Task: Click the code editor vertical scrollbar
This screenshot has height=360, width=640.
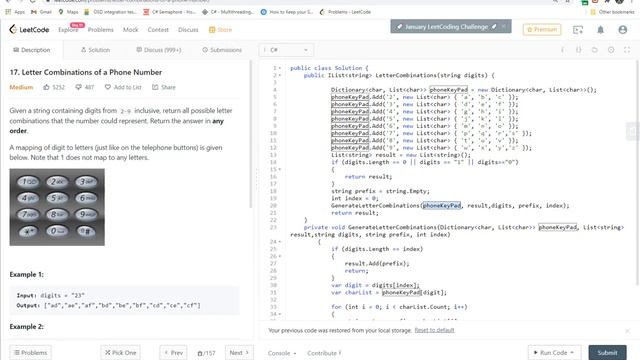Action: pyautogui.click(x=638, y=173)
